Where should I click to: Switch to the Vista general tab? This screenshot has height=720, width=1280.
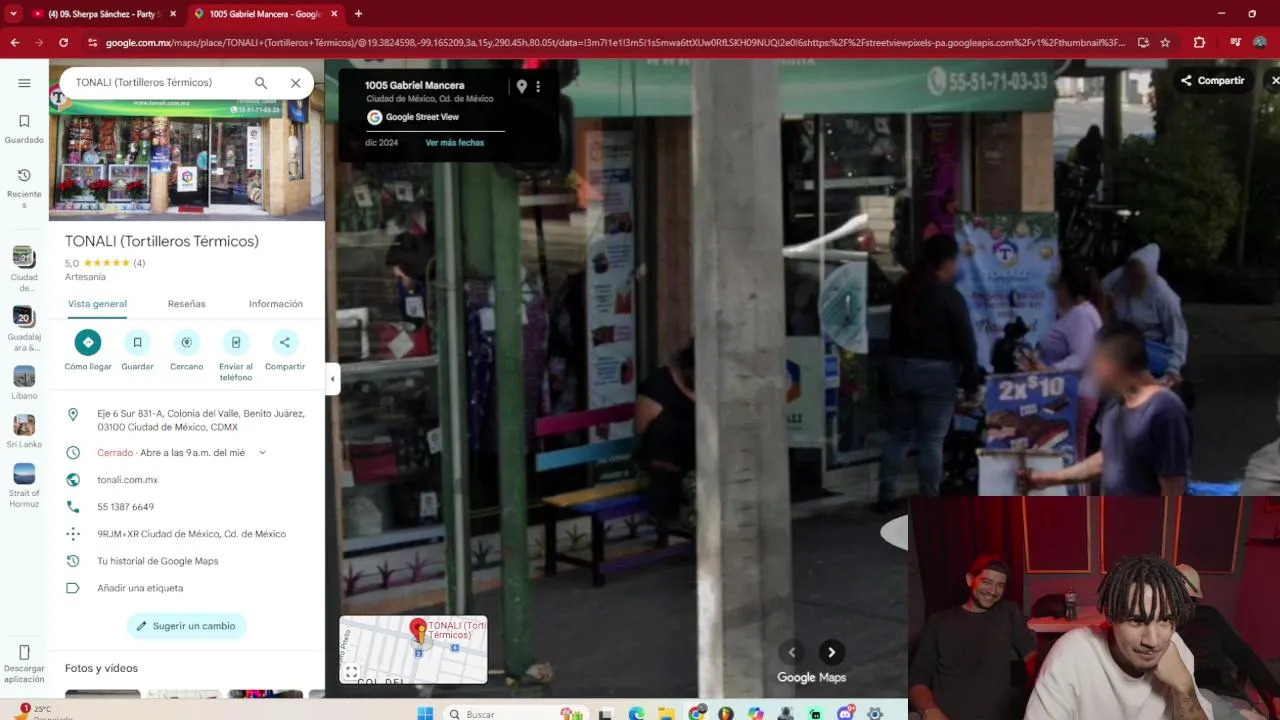coord(97,304)
